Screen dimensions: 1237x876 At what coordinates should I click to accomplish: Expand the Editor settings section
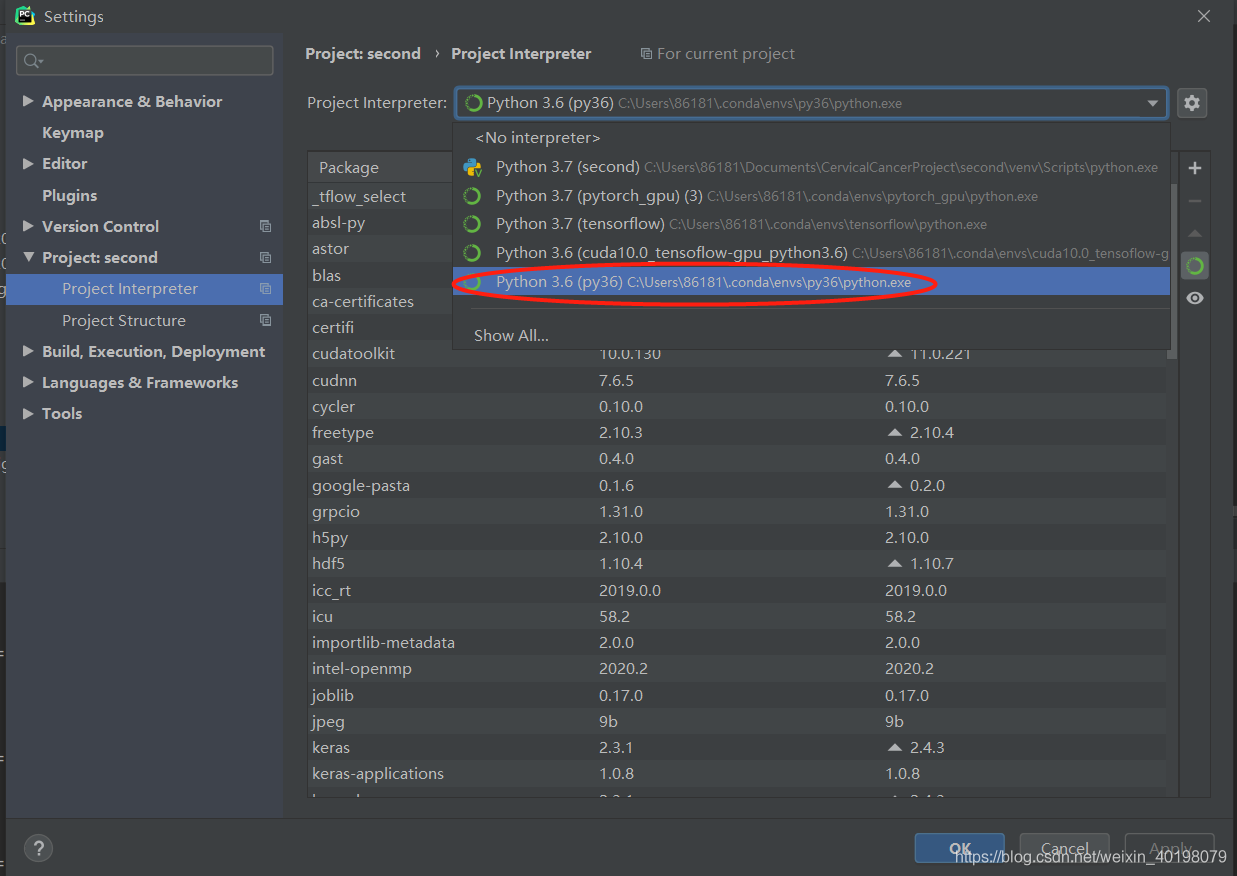click(x=28, y=163)
